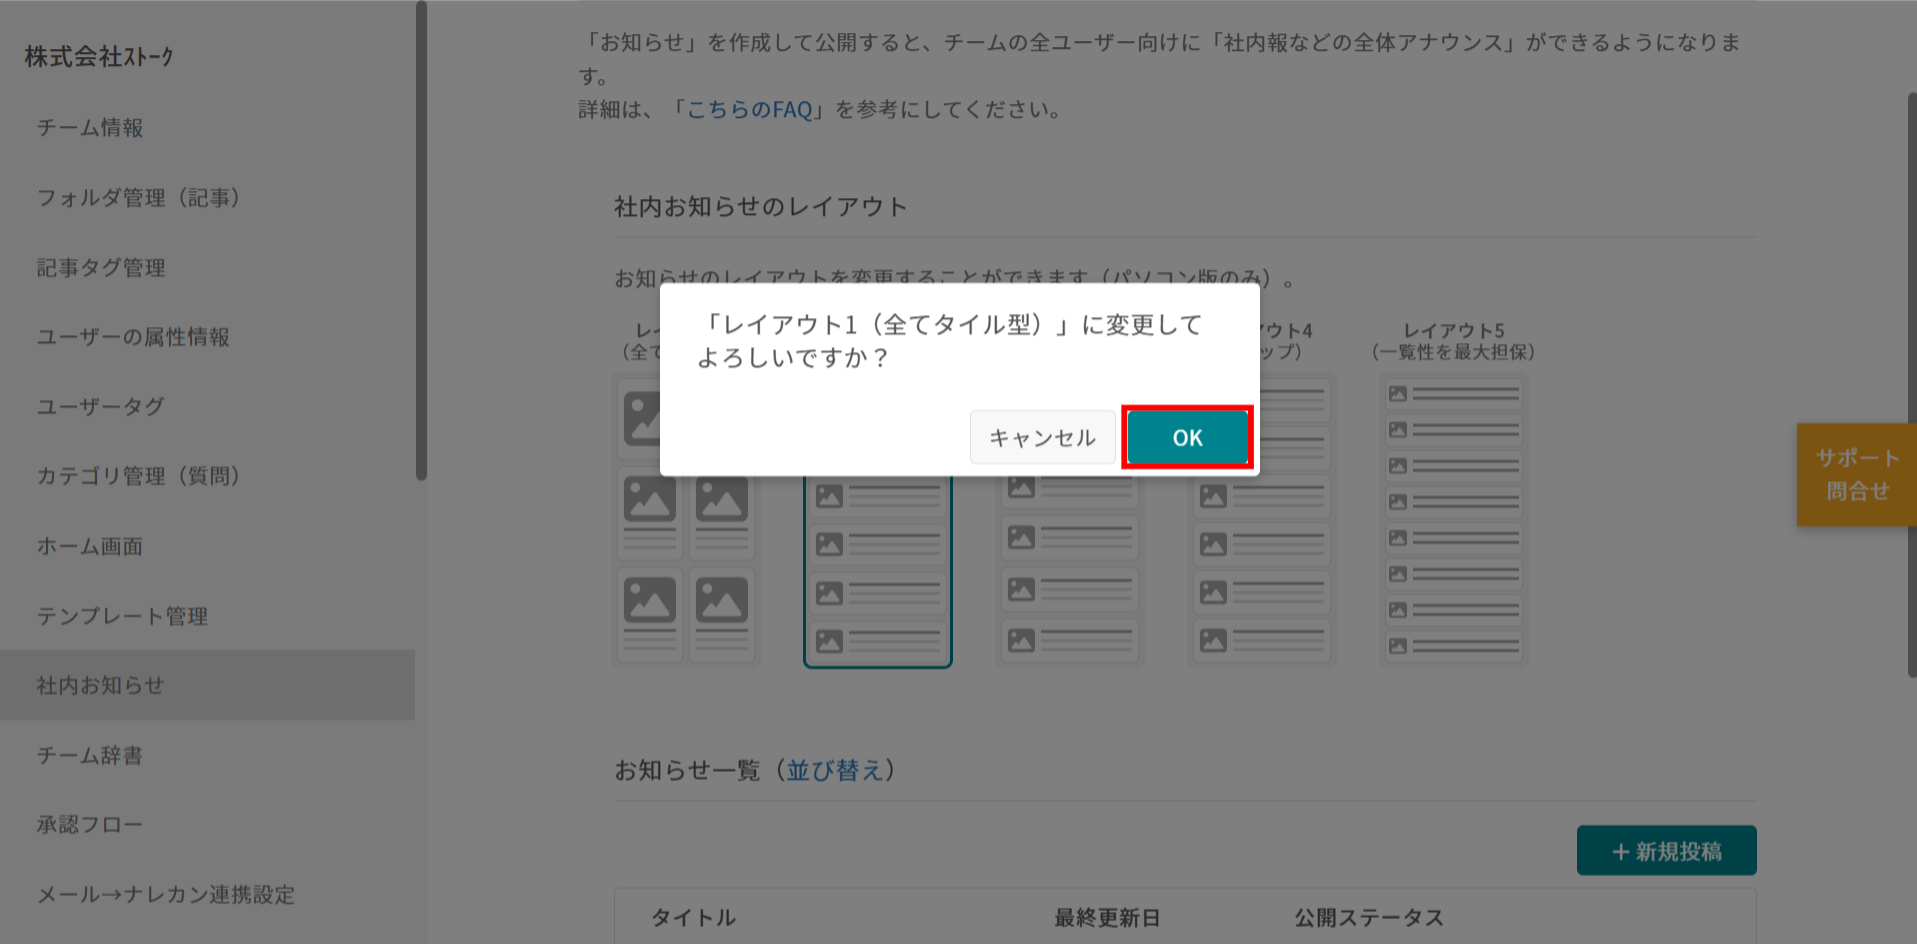Cancel the layout change dialog
This screenshot has width=1917, height=944.
coord(1042,437)
